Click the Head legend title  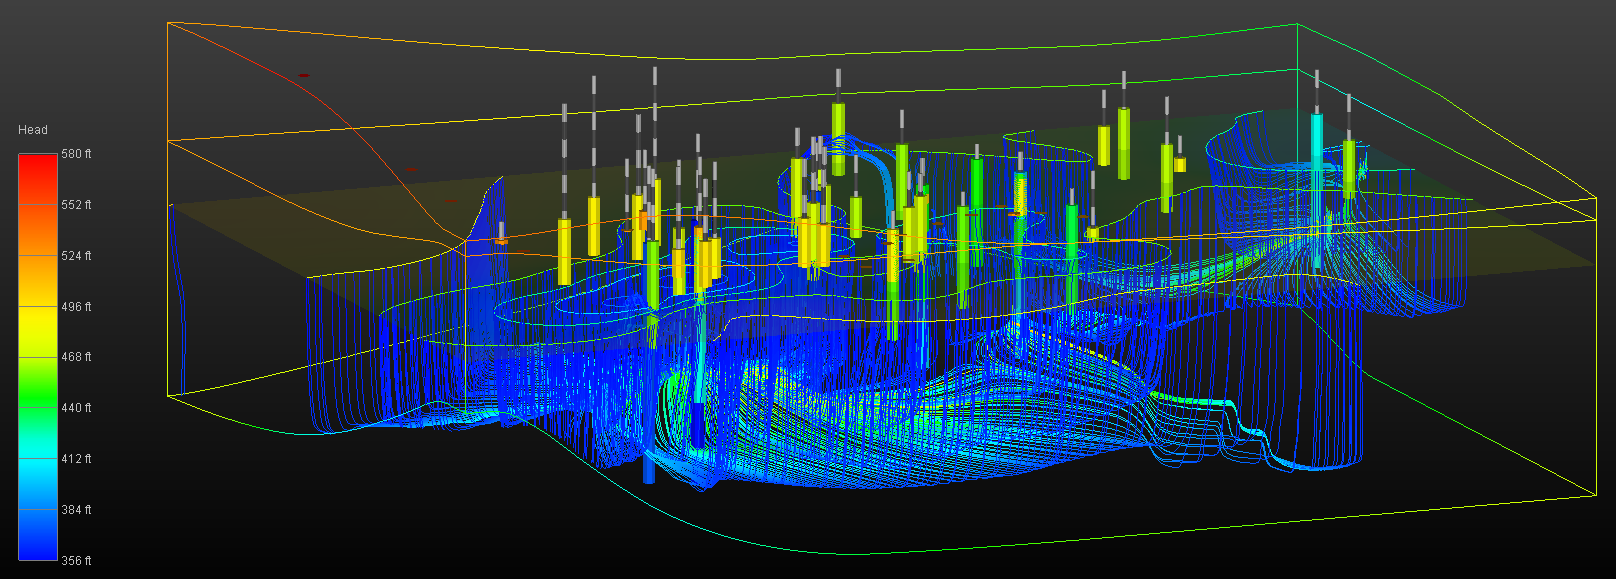pyautogui.click(x=33, y=130)
